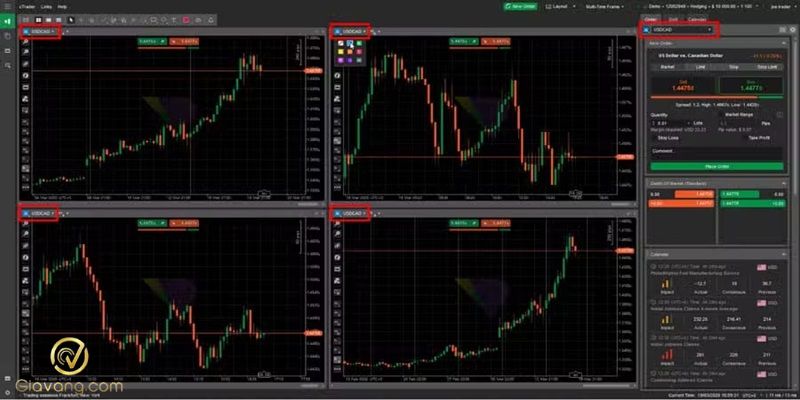Image resolution: width=800 pixels, height=400 pixels.
Task: Open the hamburger main menu icon
Action: [7, 7]
